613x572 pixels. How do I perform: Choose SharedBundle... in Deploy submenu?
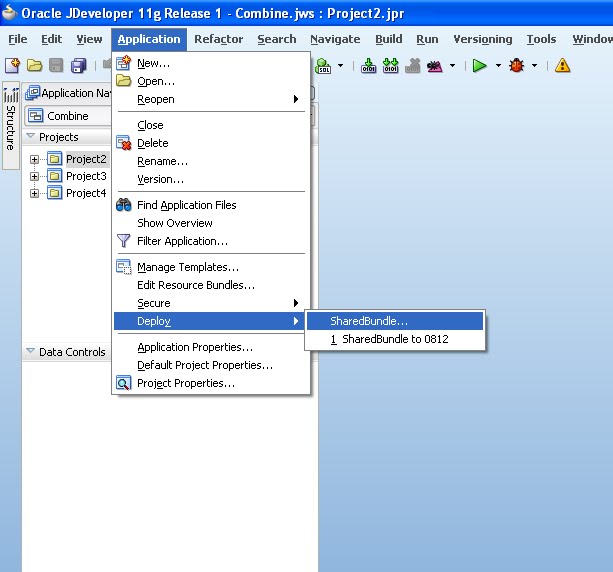coord(395,321)
